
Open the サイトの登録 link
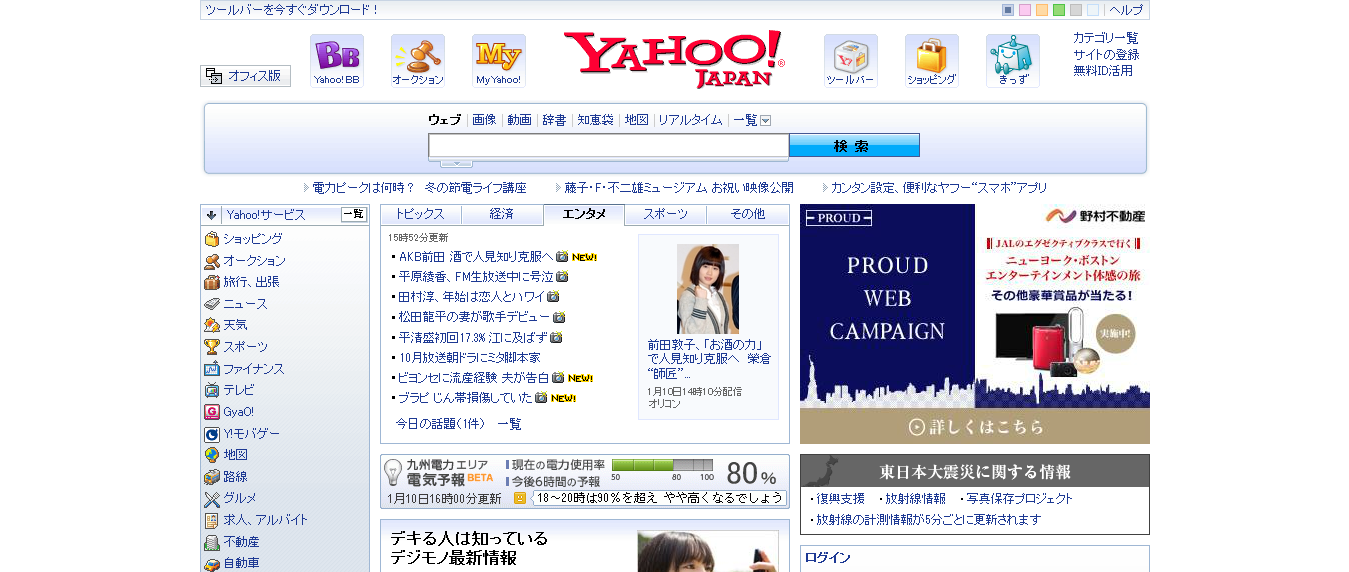point(1106,54)
